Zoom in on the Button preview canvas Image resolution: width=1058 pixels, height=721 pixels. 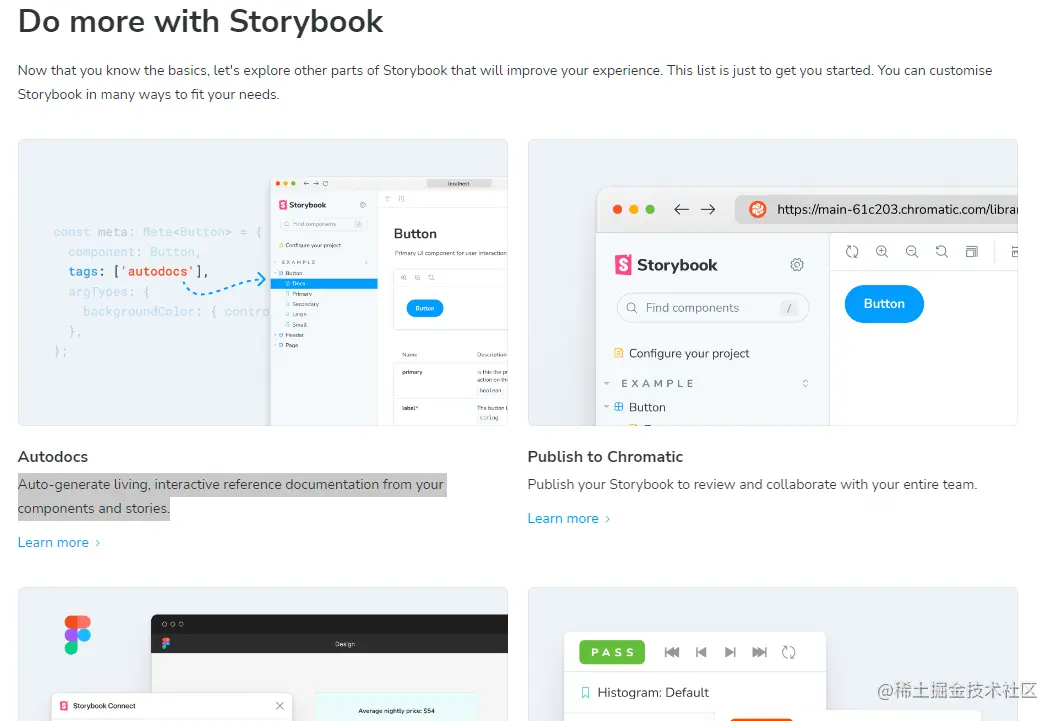882,251
